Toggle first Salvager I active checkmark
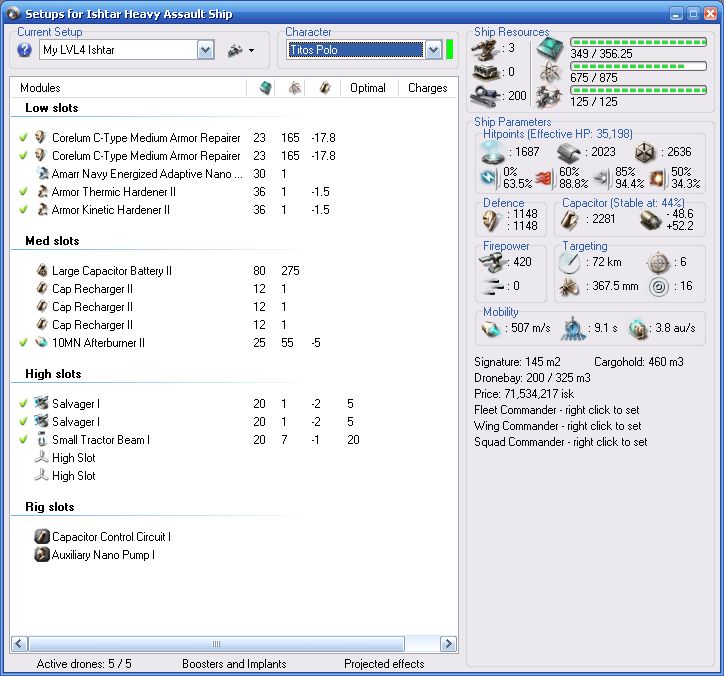724x676 pixels. [23, 404]
